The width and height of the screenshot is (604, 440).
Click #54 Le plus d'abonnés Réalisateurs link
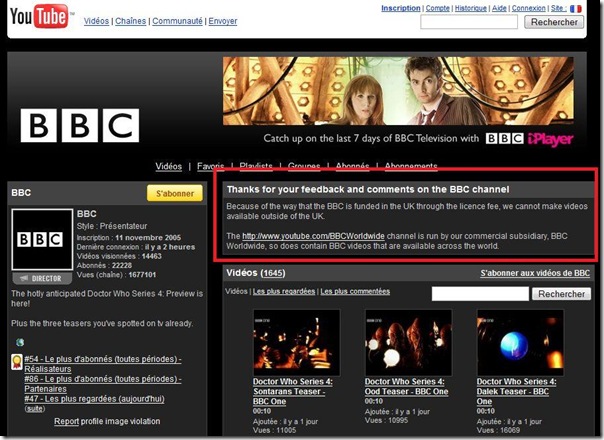point(103,364)
